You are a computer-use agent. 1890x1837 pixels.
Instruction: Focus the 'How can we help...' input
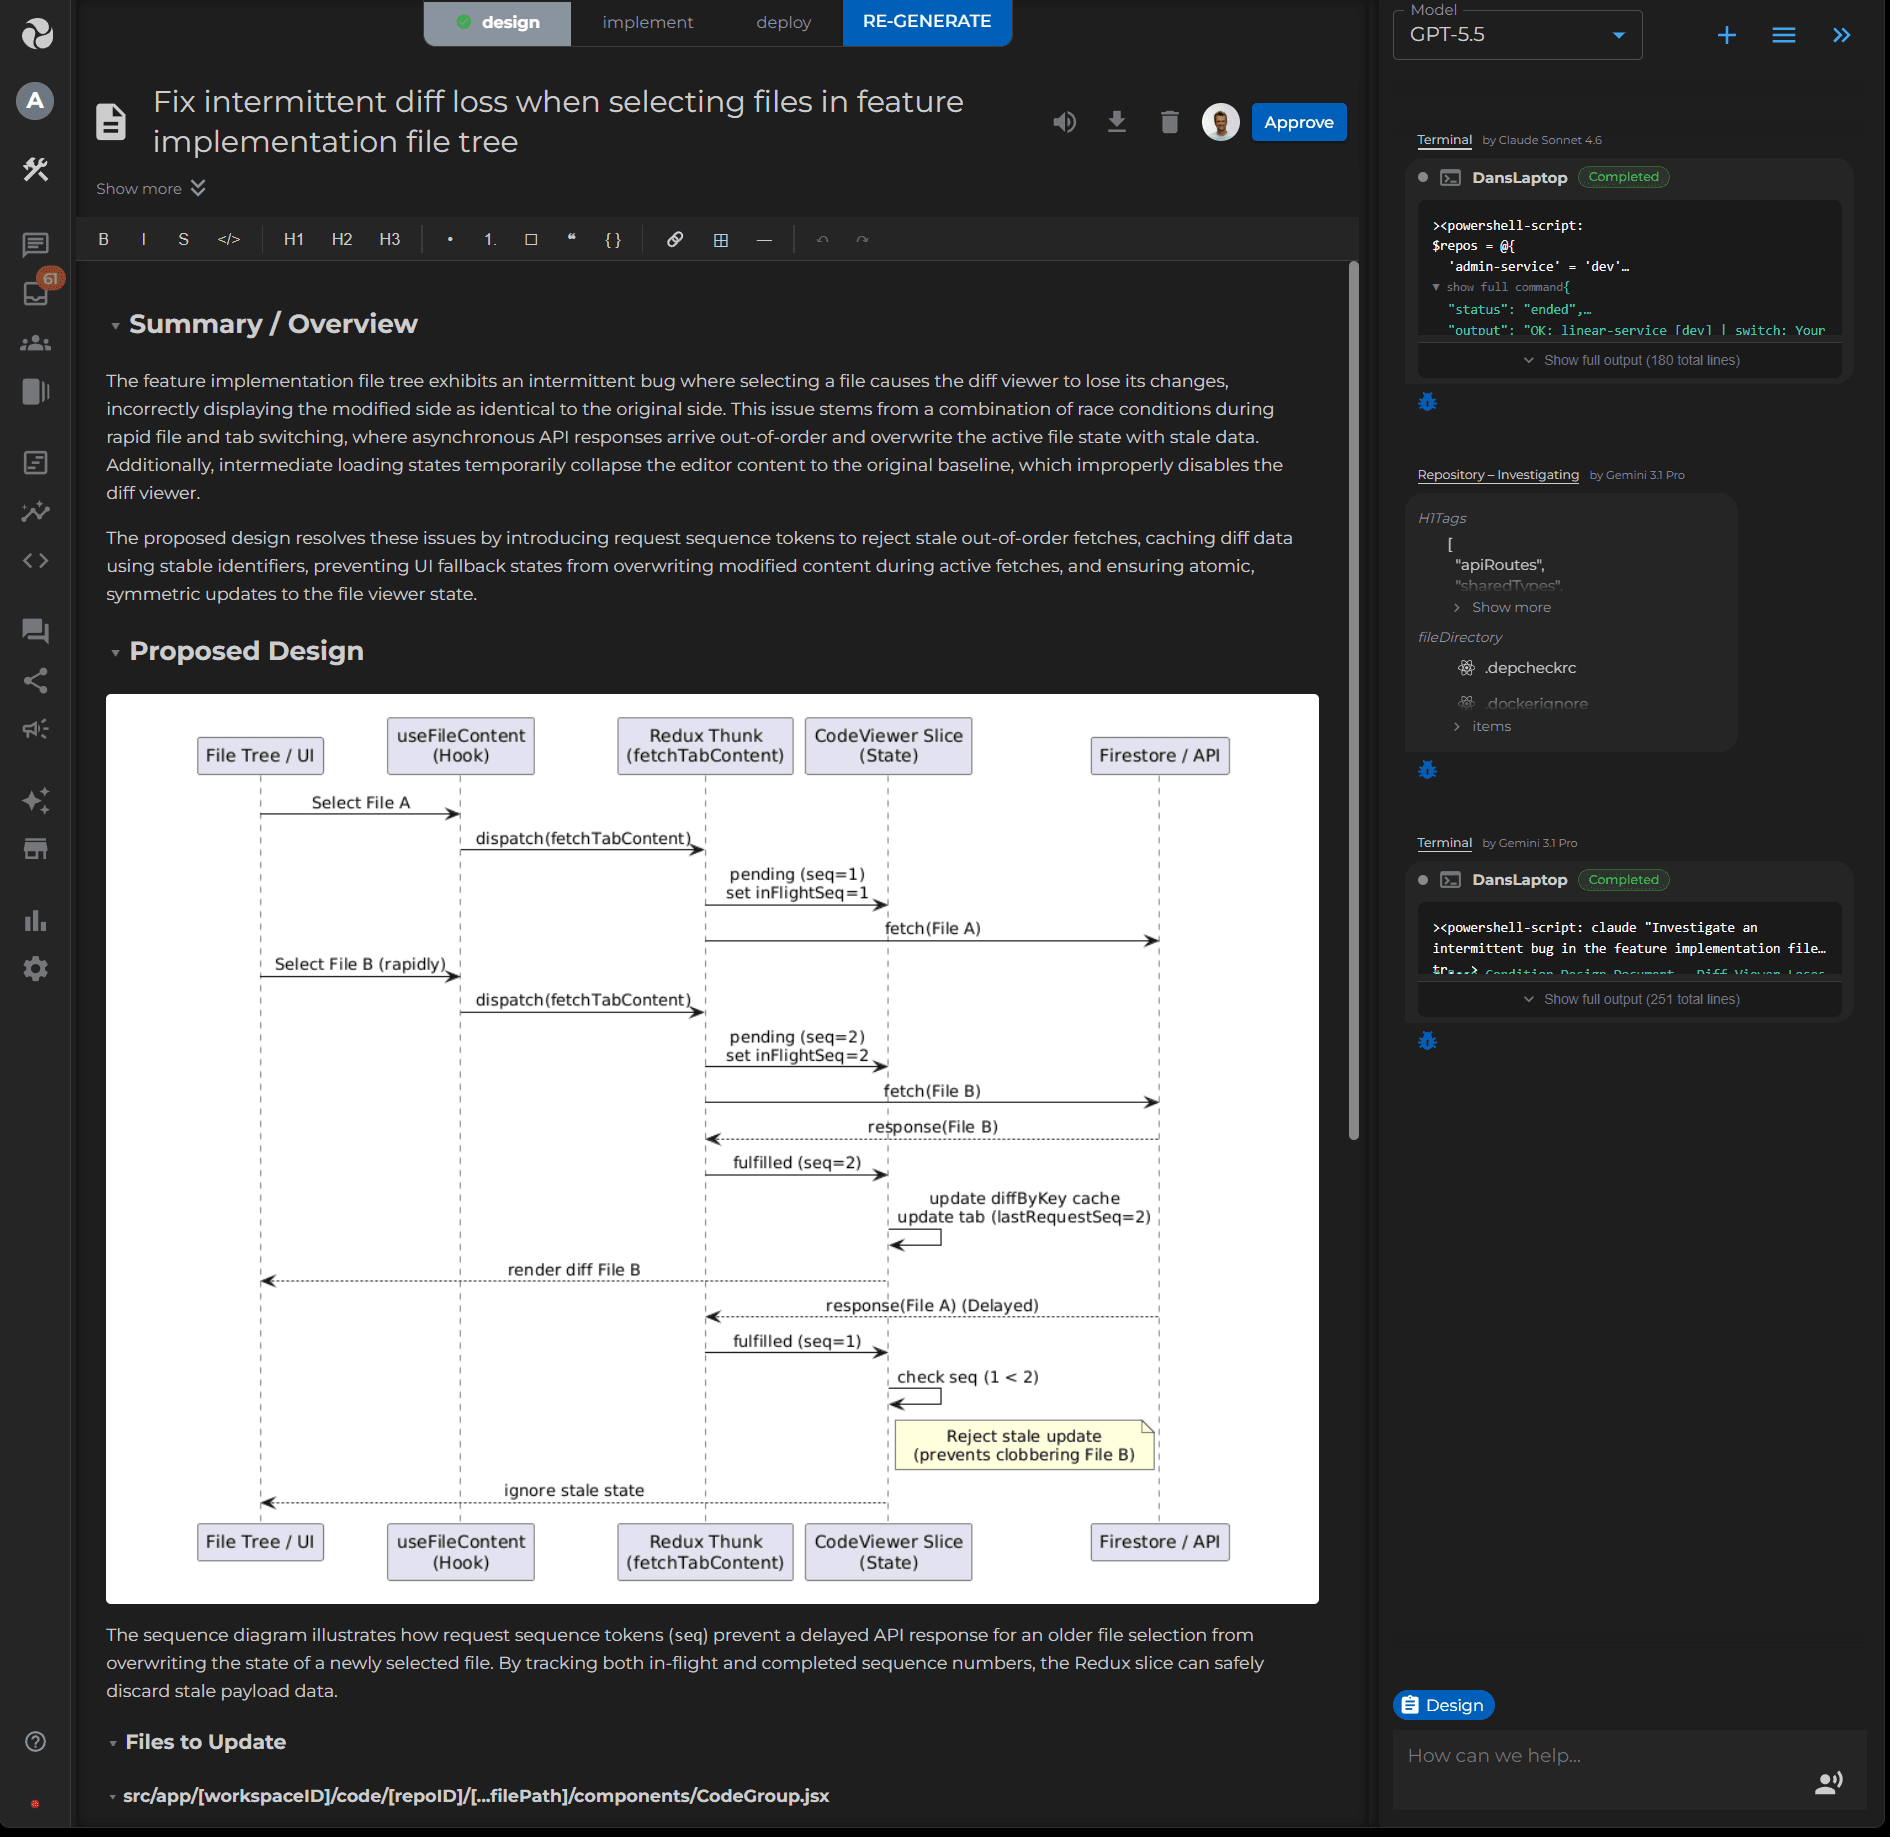[1600, 1756]
